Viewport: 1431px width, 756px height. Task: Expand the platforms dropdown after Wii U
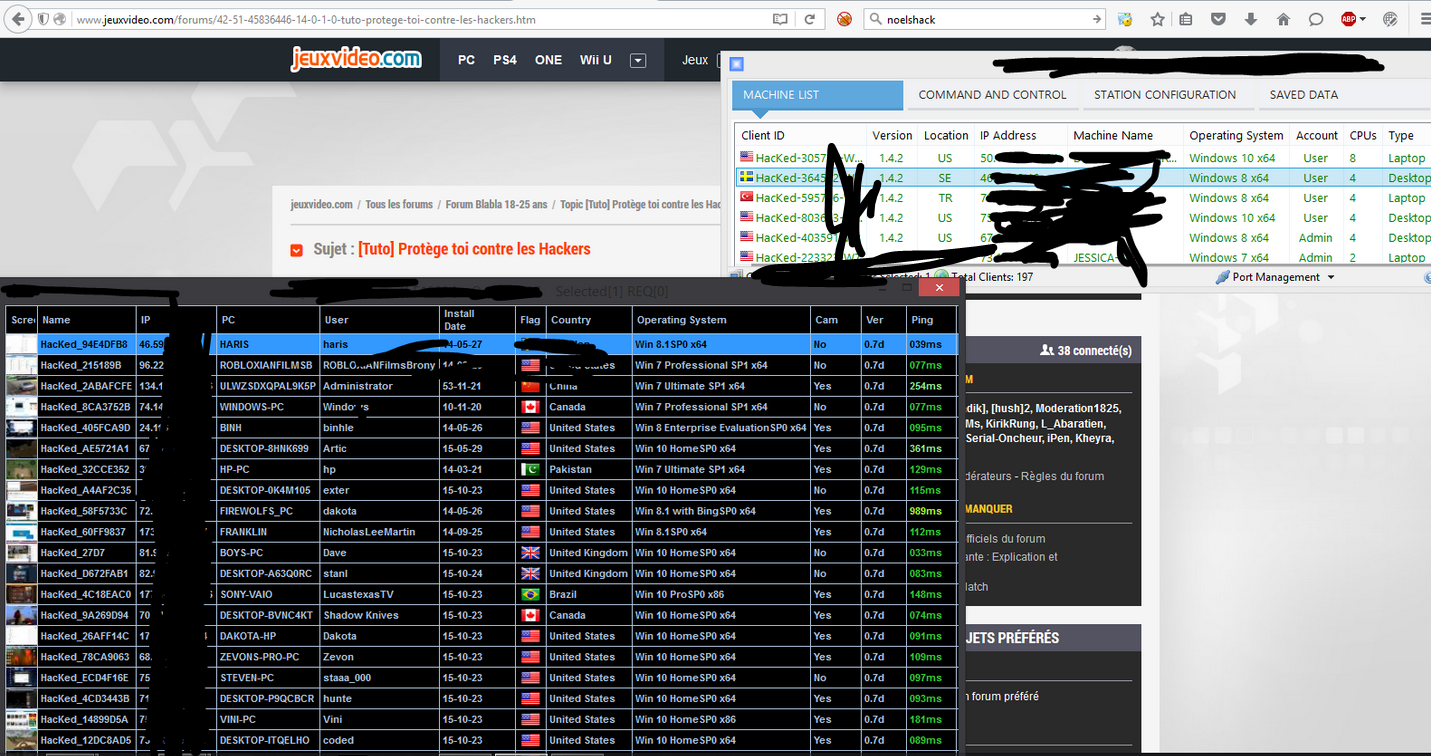638,60
